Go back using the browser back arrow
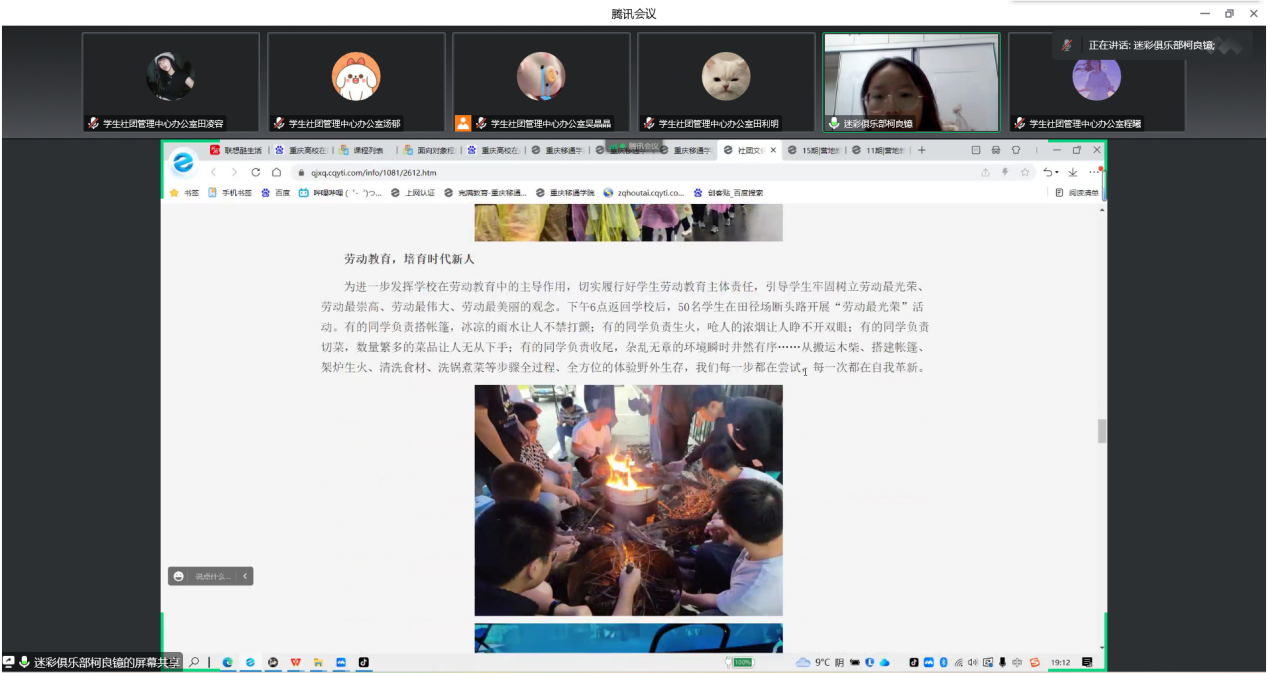The image size is (1268, 673). pyautogui.click(x=213, y=172)
